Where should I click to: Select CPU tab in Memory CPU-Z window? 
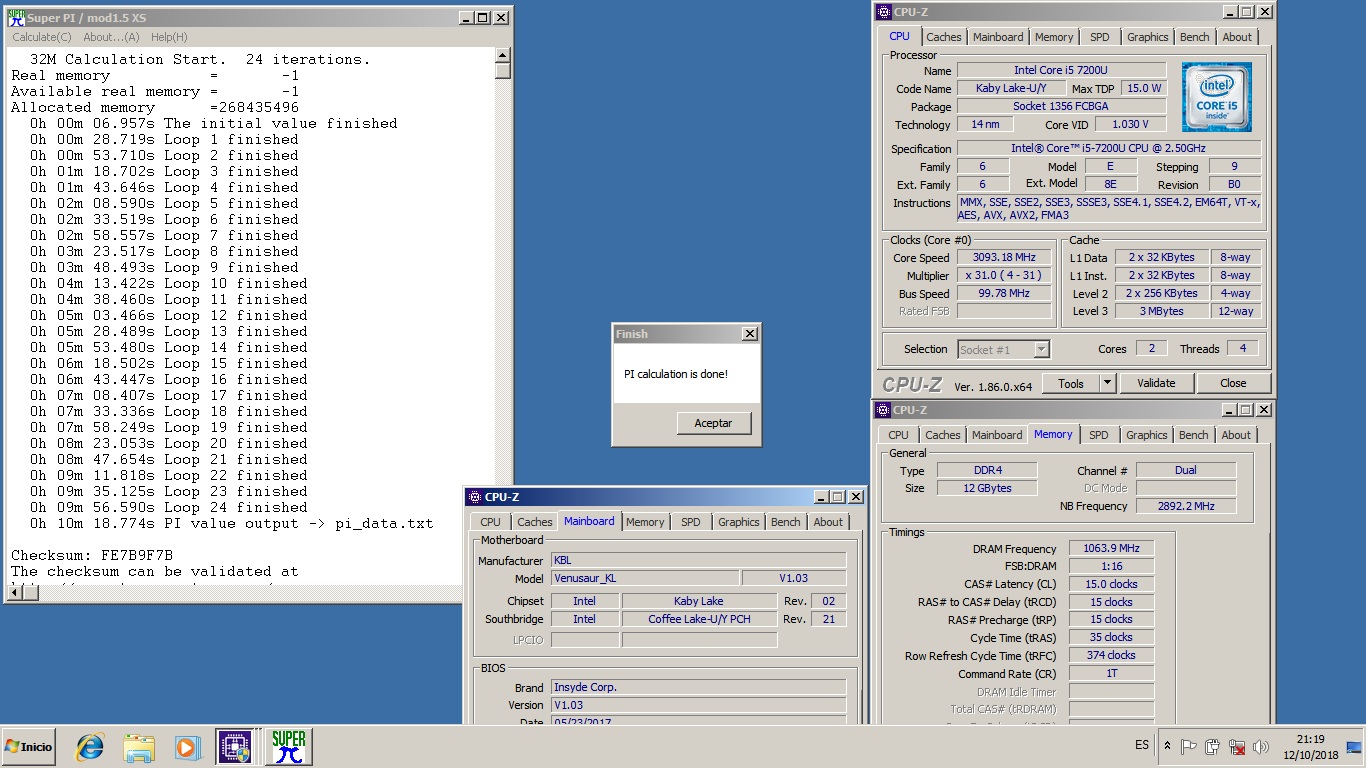pyautogui.click(x=898, y=435)
